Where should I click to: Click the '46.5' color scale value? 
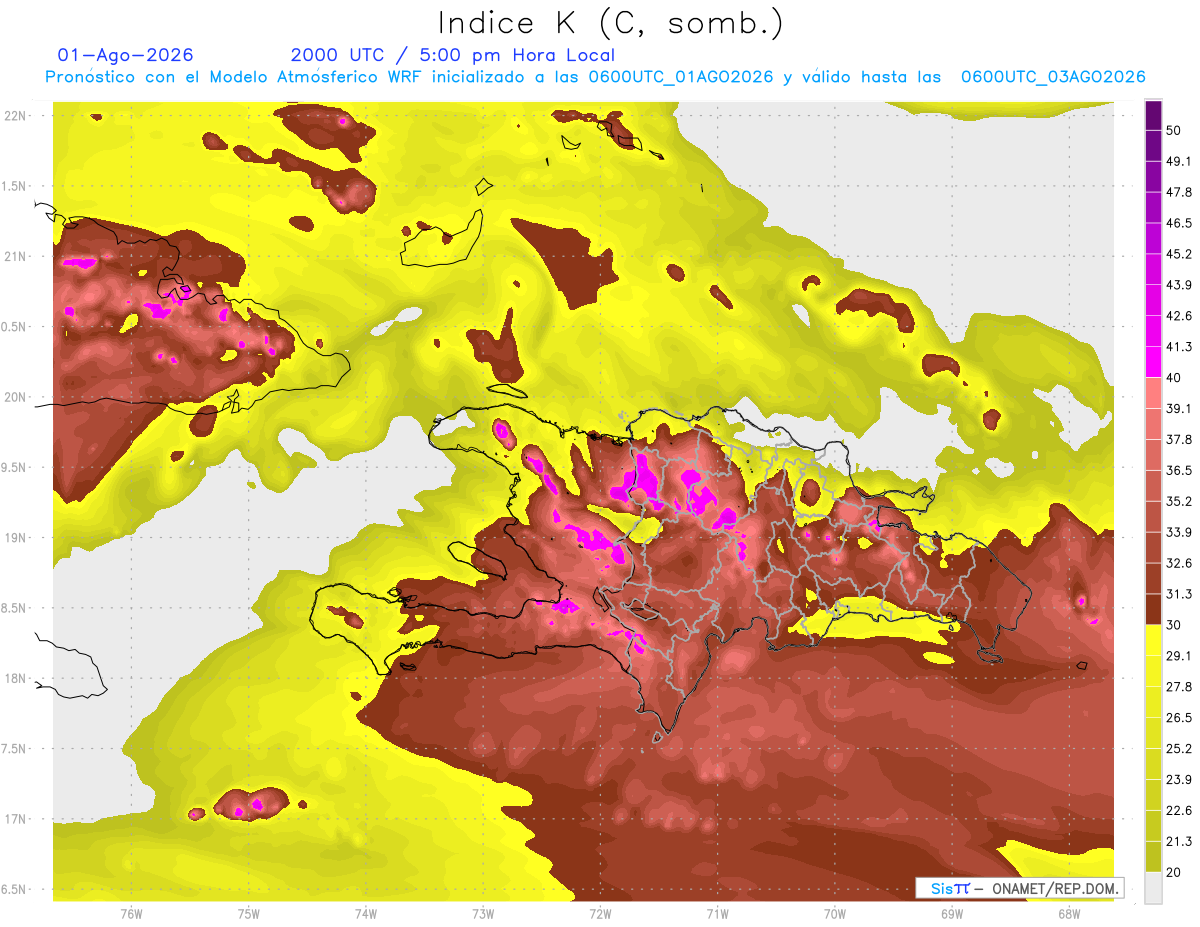tap(1179, 223)
